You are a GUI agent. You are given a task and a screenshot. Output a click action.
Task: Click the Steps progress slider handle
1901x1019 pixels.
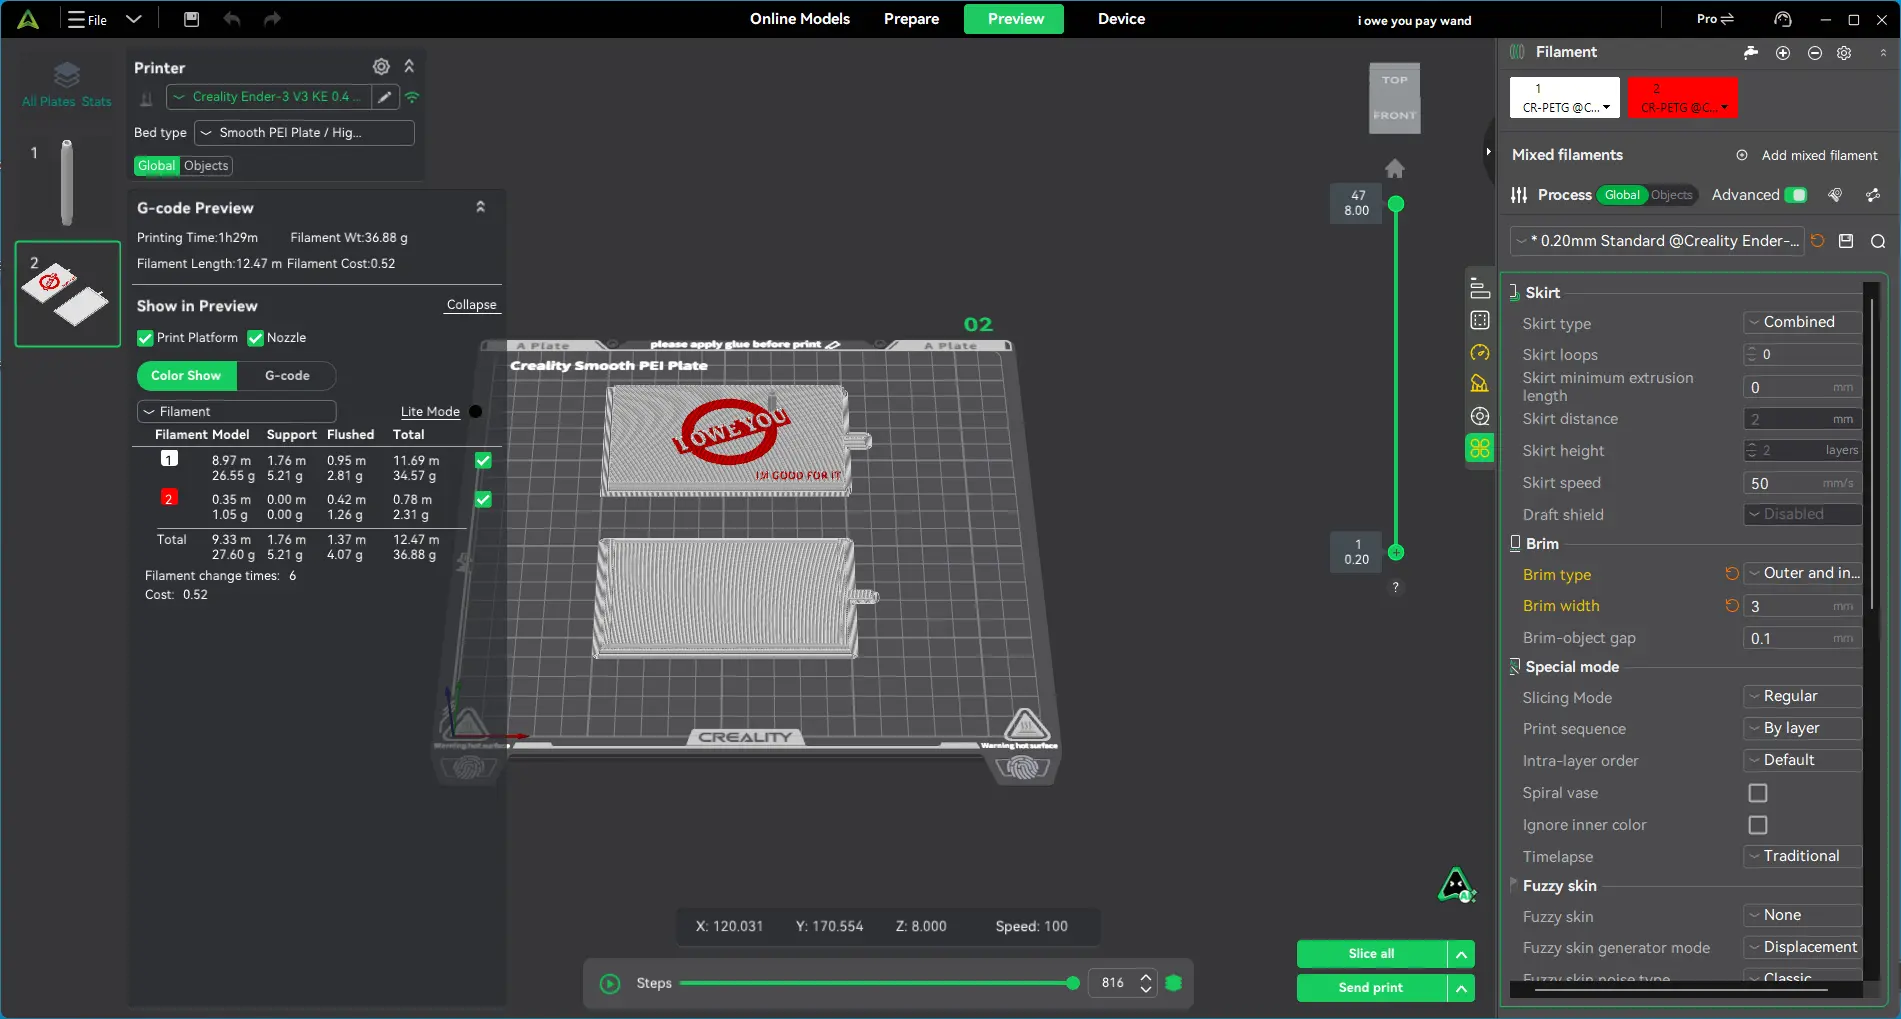click(1073, 984)
